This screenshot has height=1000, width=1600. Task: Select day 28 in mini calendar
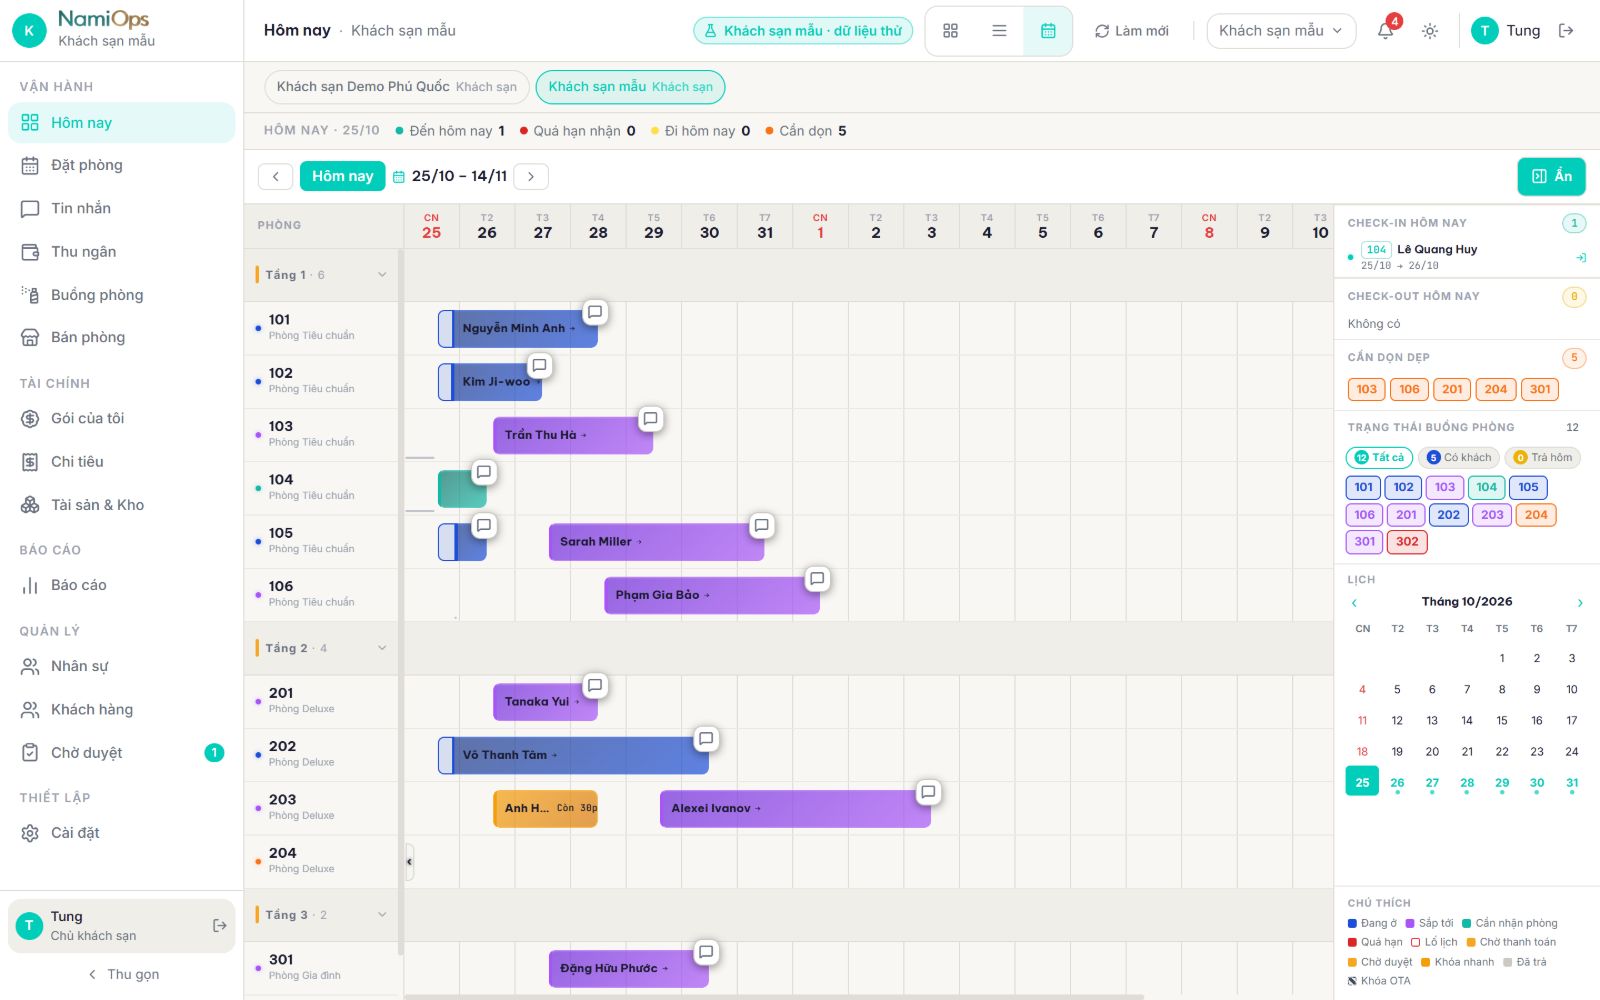point(1467,783)
